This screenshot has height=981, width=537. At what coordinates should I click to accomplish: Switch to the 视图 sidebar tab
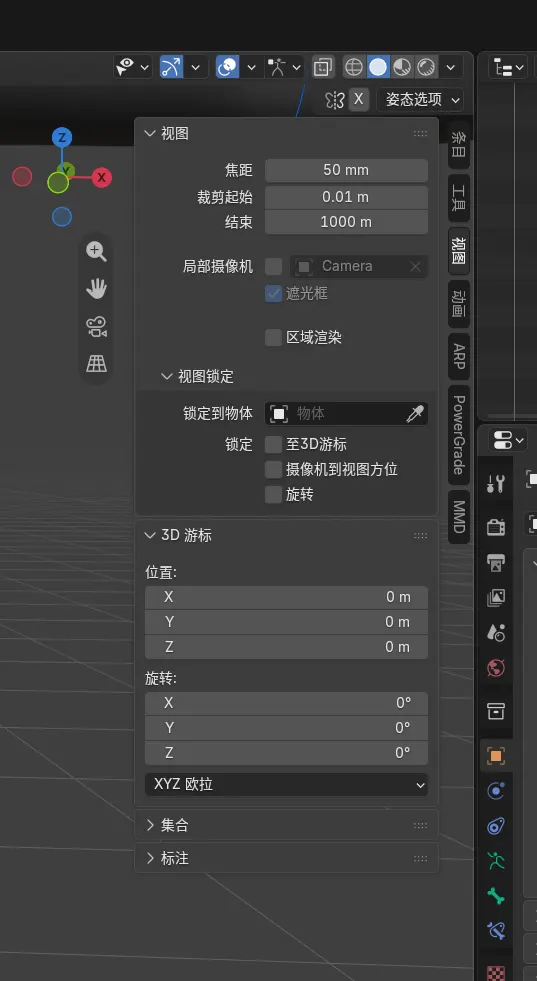tap(459, 251)
